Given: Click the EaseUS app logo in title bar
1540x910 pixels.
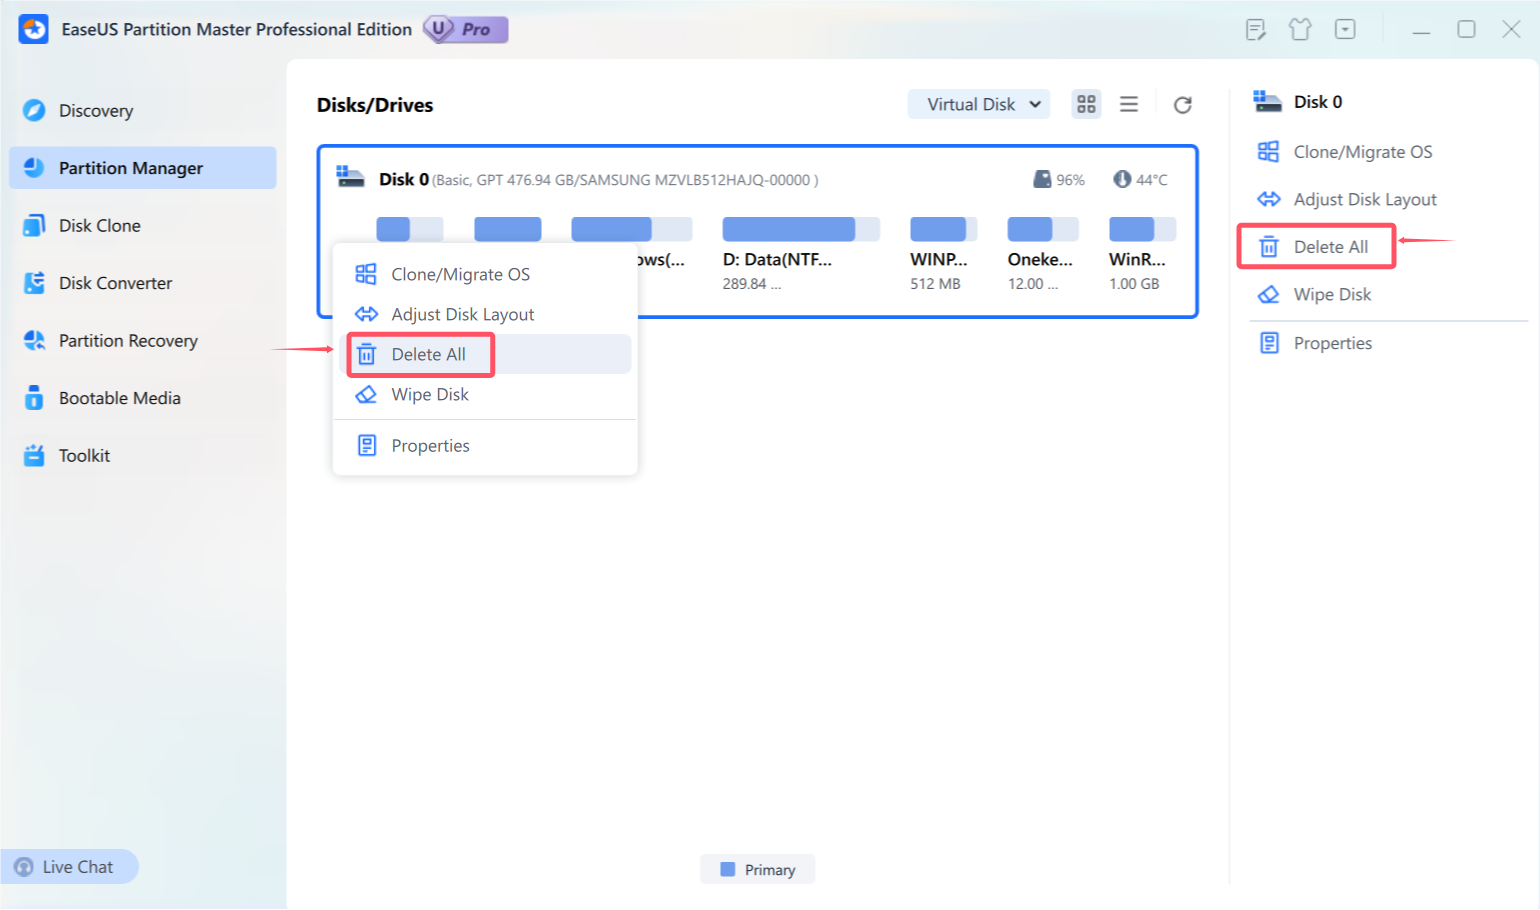Looking at the screenshot, I should pyautogui.click(x=33, y=29).
